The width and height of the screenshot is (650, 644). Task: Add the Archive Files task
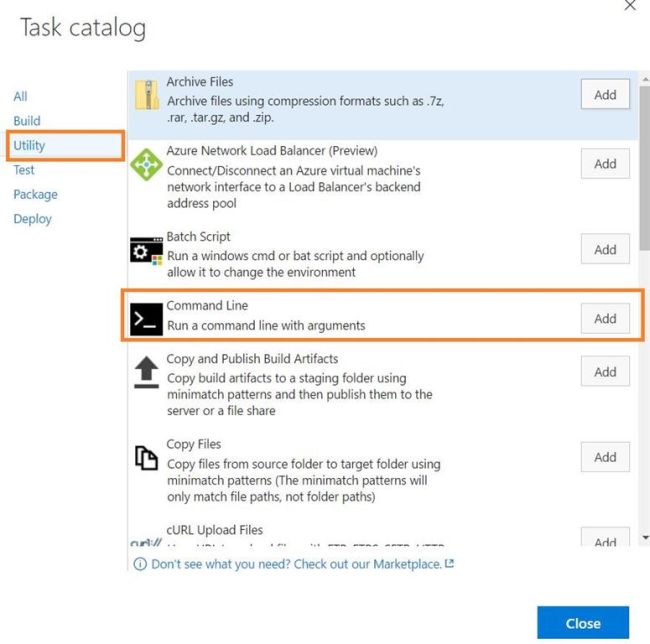click(x=605, y=94)
